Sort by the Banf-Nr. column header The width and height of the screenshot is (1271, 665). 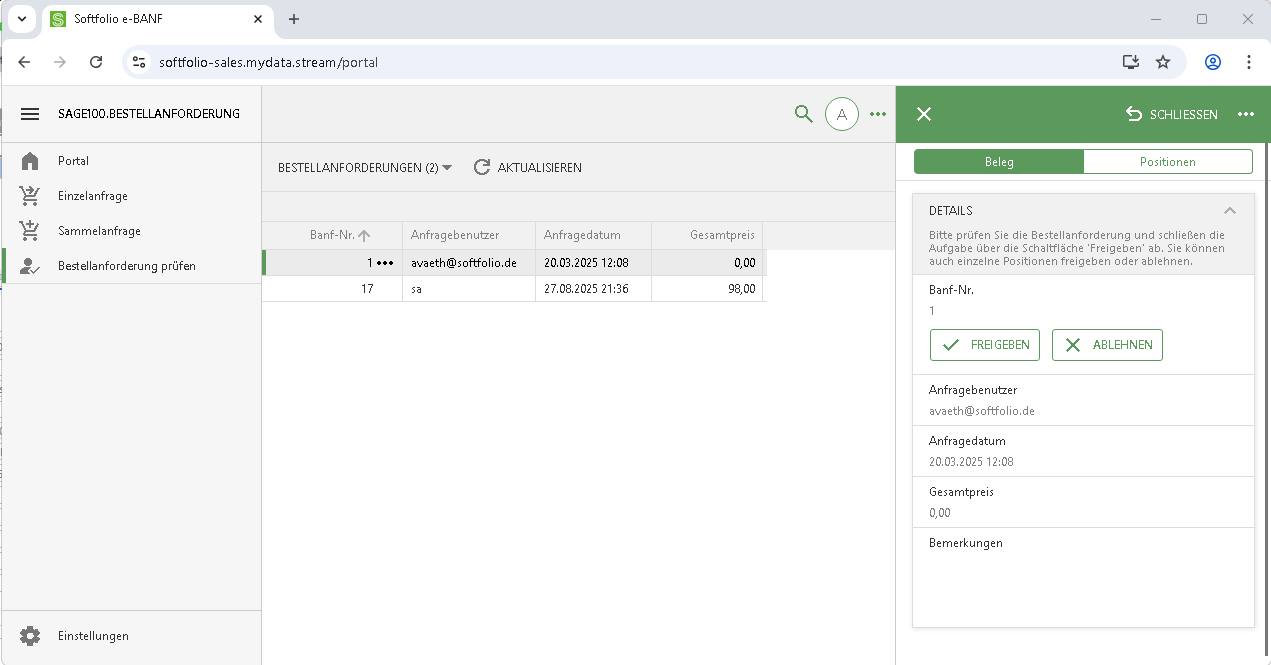click(x=333, y=235)
